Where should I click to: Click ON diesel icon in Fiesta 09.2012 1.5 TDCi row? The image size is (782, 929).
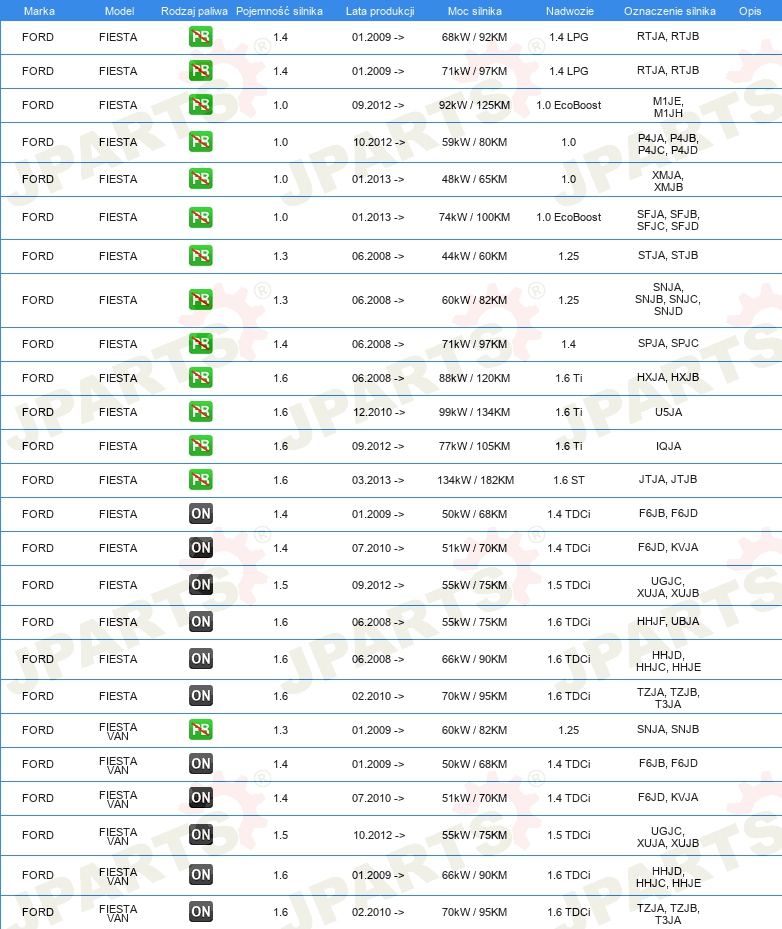pos(201,585)
